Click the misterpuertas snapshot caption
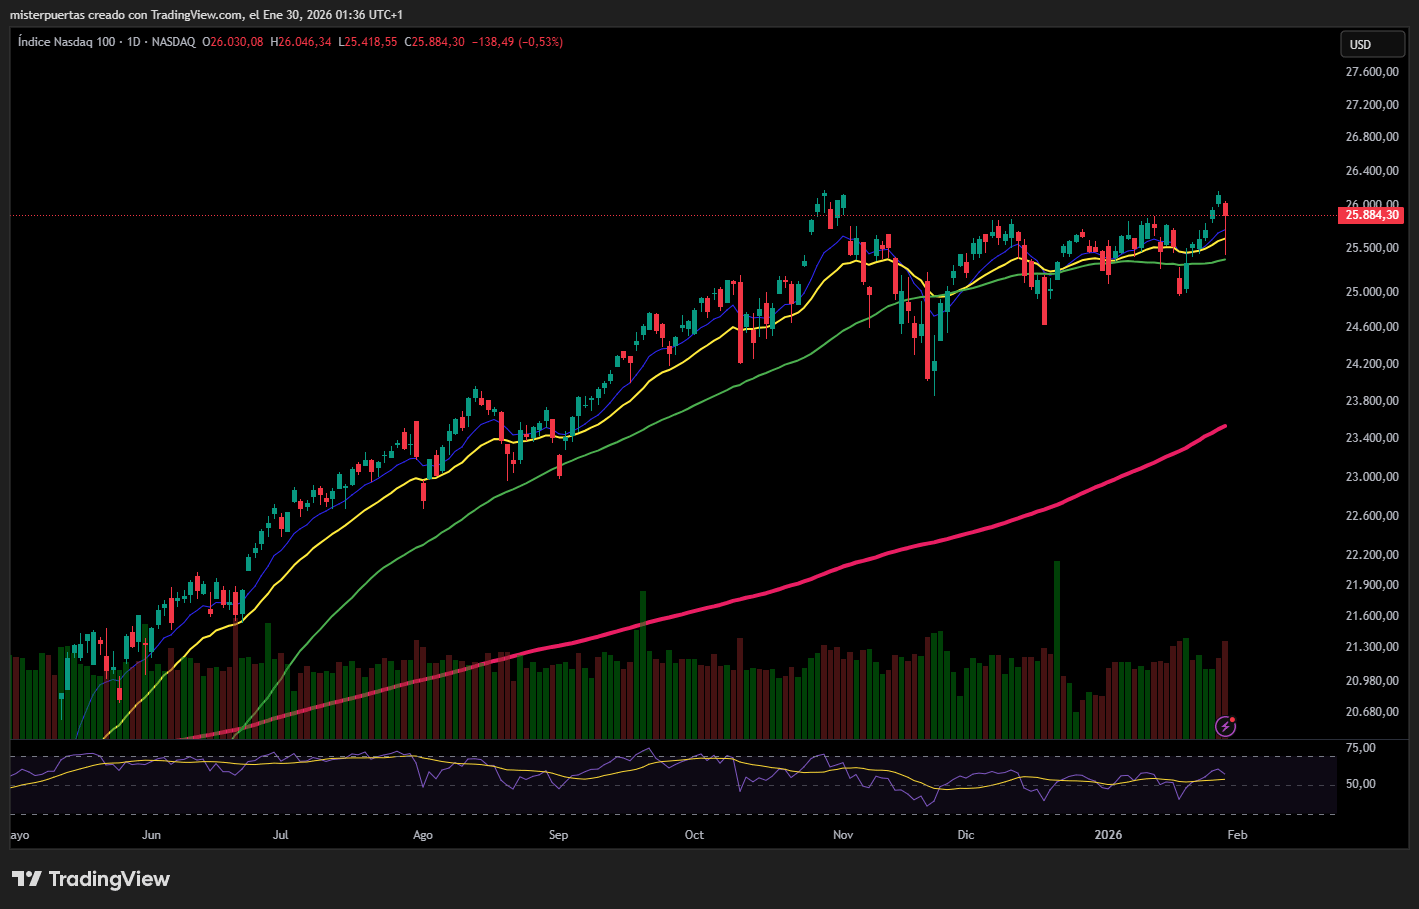Screen dimensions: 1419x909 (x=207, y=15)
